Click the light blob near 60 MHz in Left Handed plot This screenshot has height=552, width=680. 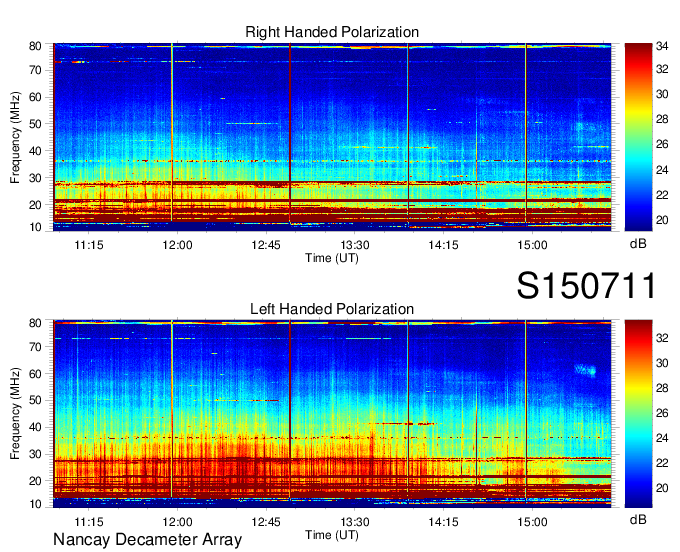click(x=585, y=370)
